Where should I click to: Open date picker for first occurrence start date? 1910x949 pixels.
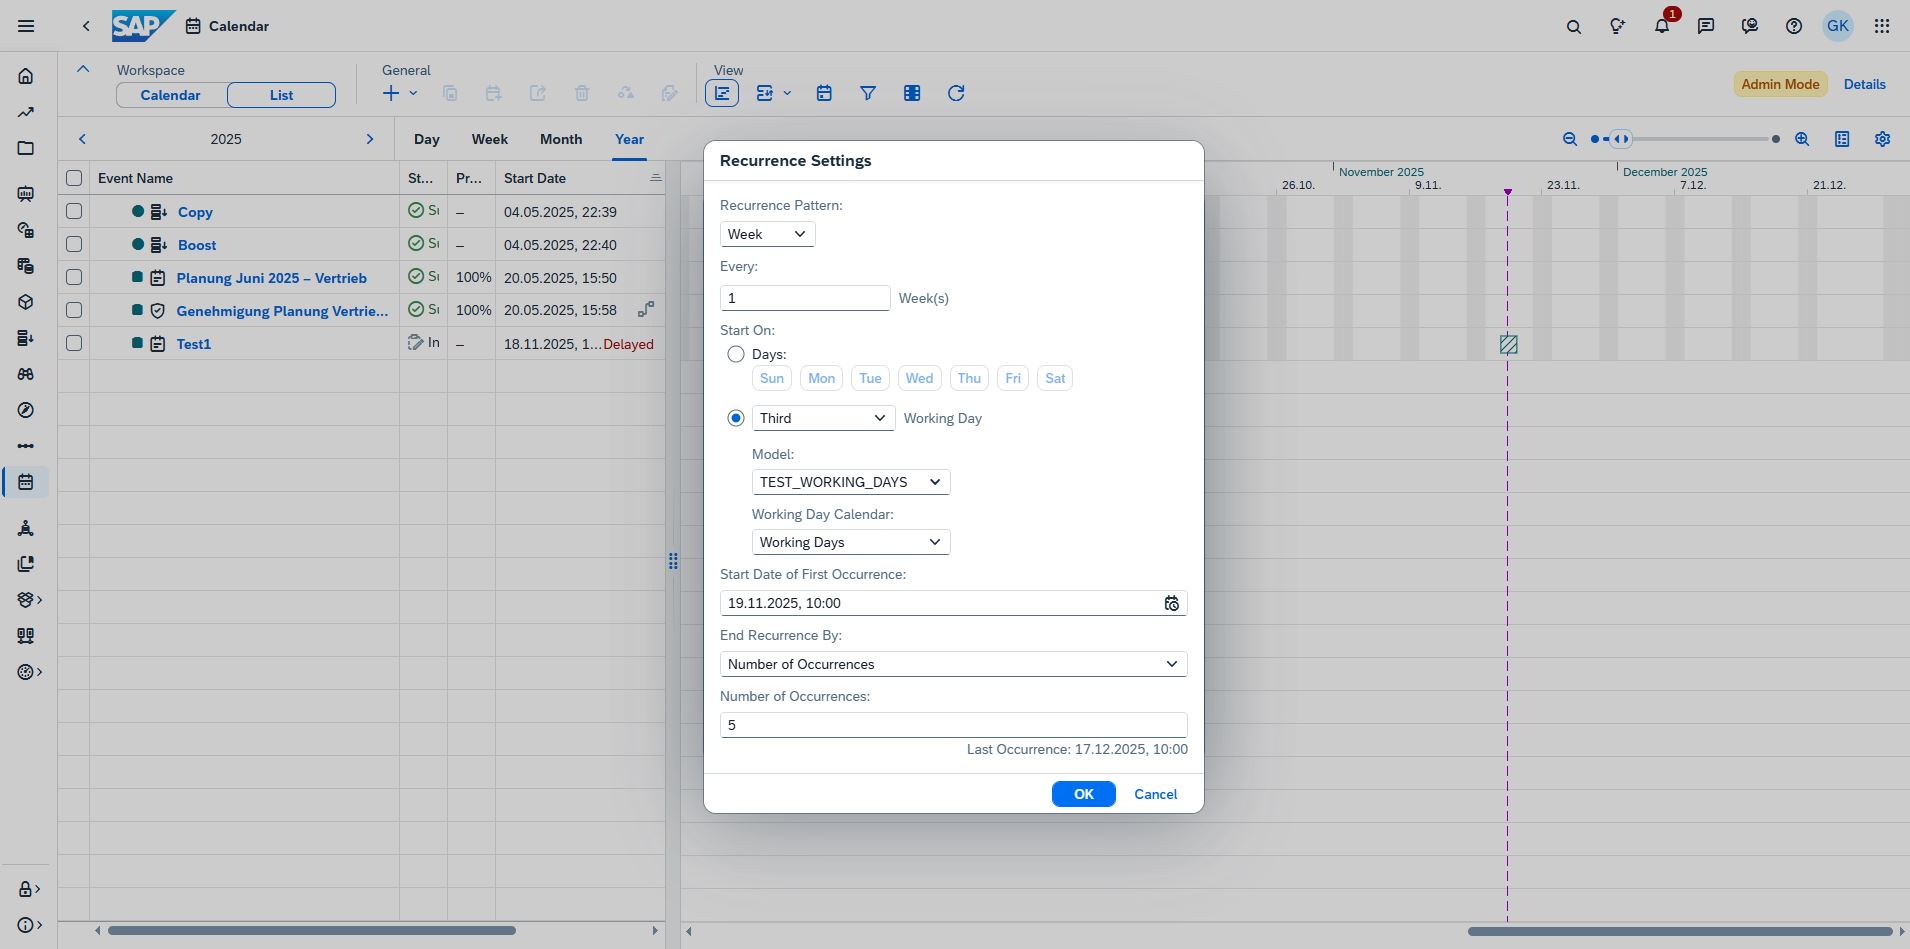coord(1171,603)
